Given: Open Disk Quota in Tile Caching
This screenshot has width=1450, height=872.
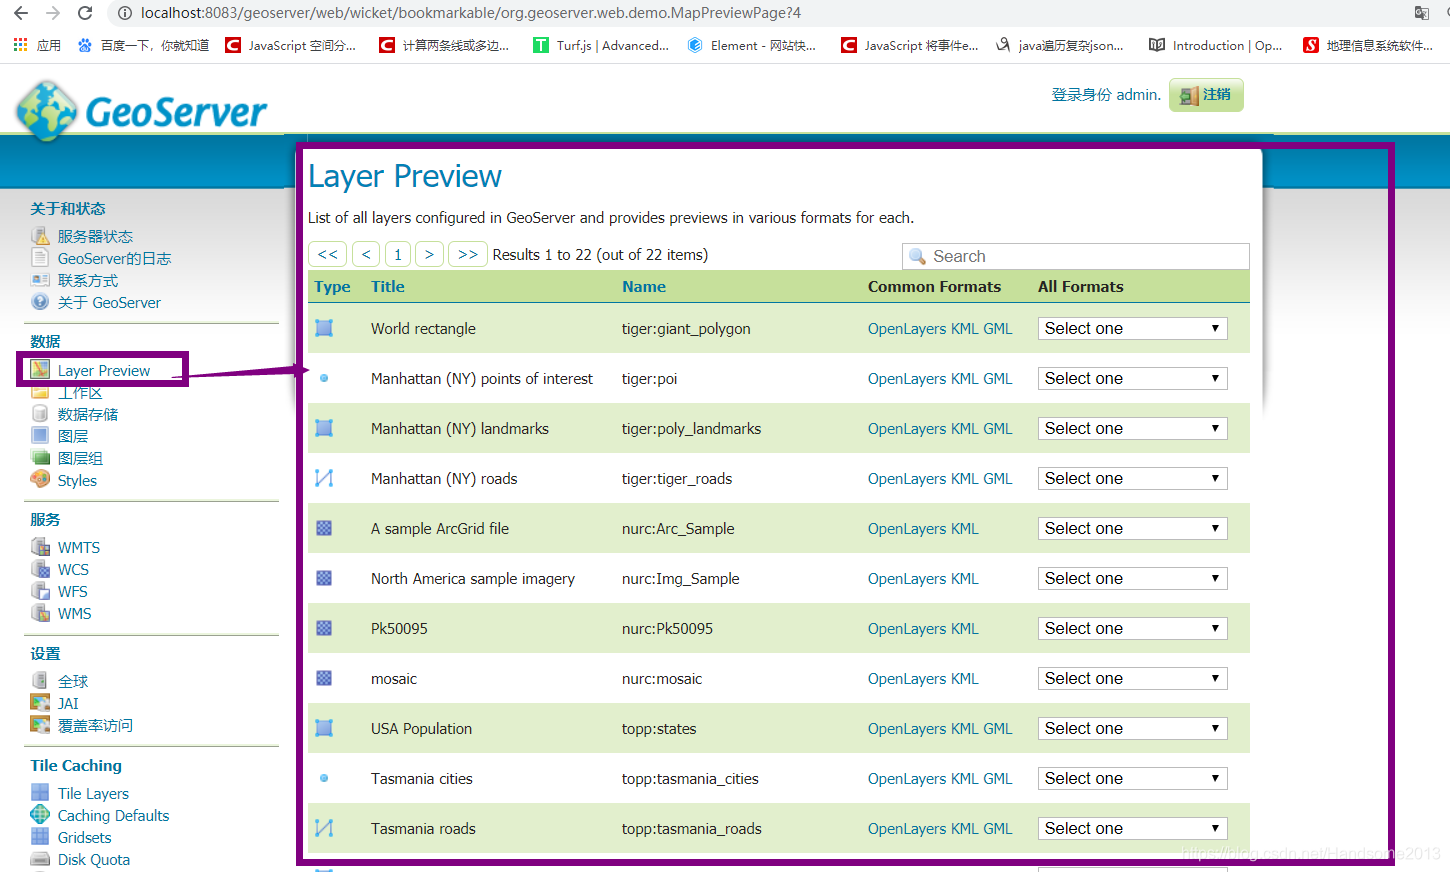Looking at the screenshot, I should [x=94, y=860].
